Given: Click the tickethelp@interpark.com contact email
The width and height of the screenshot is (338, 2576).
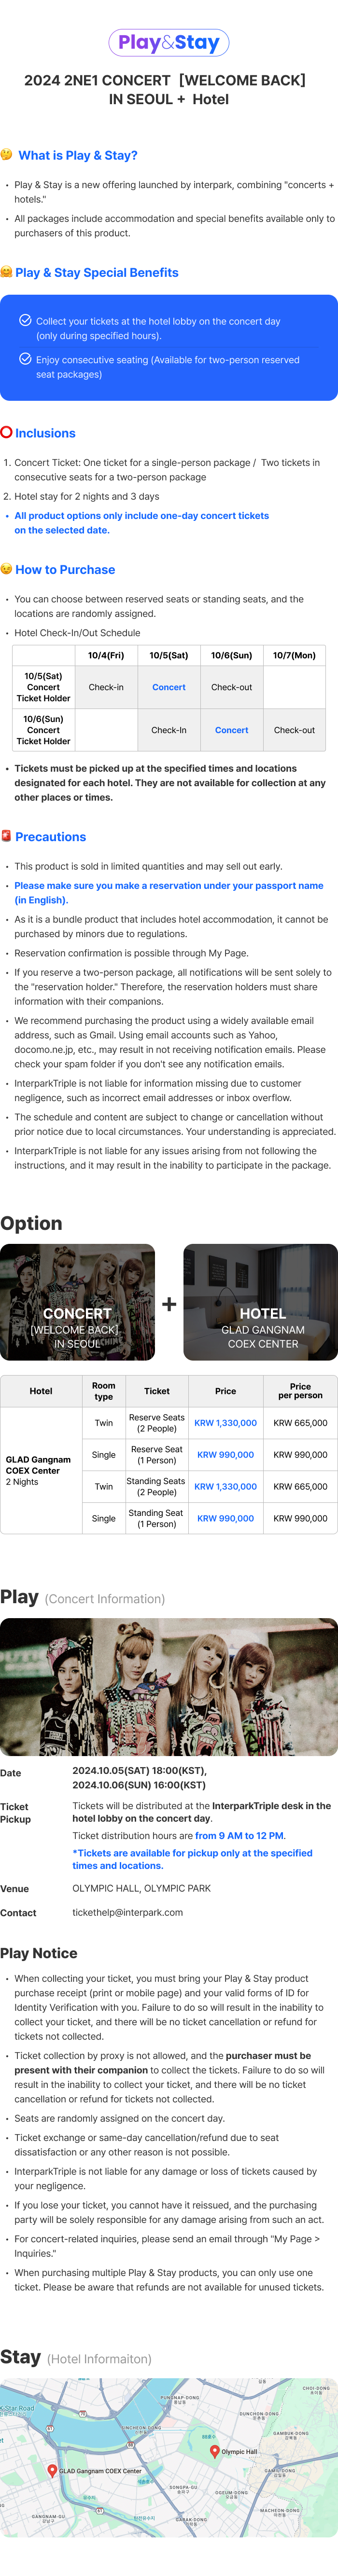Looking at the screenshot, I should 127,1912.
